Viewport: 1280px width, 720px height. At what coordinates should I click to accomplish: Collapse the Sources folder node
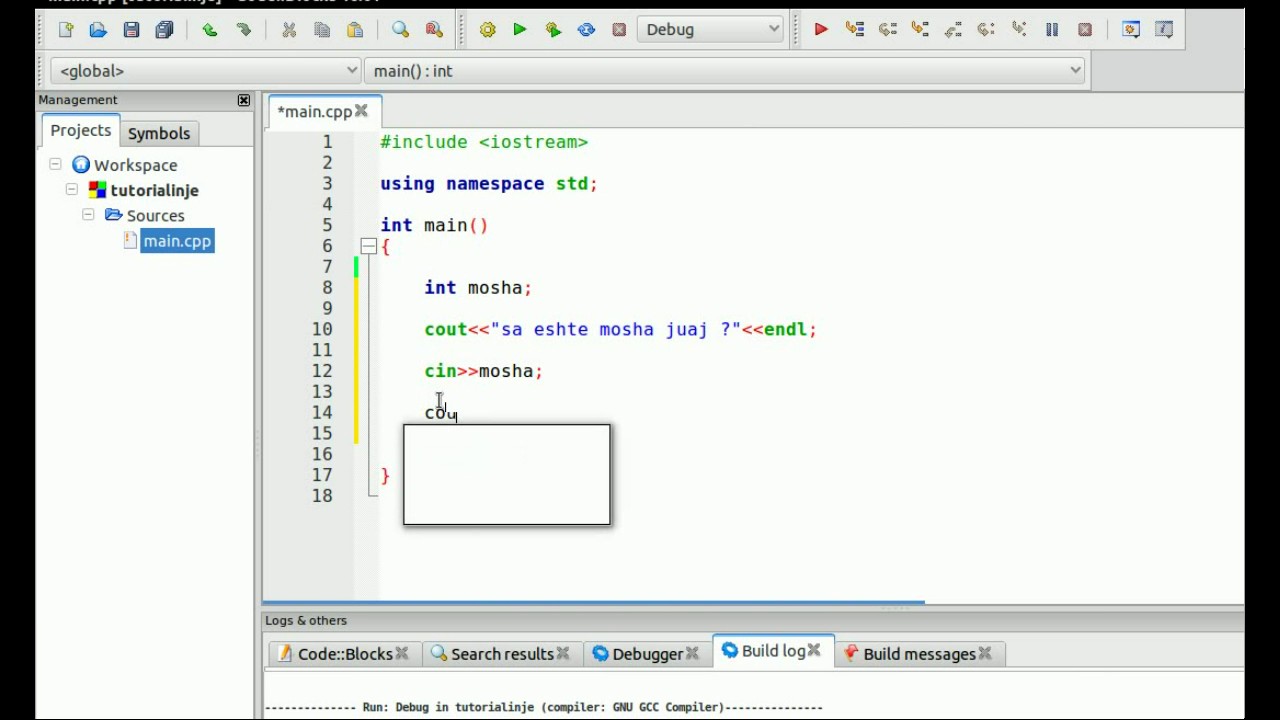[88, 214]
